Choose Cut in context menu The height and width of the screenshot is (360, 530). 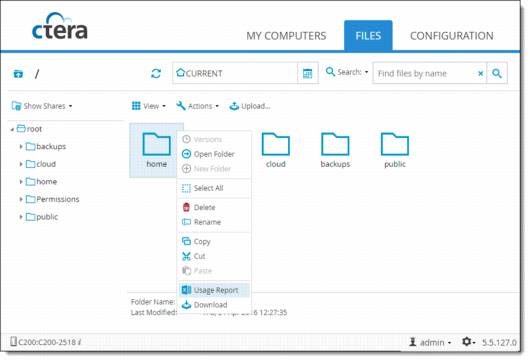pyautogui.click(x=214, y=256)
